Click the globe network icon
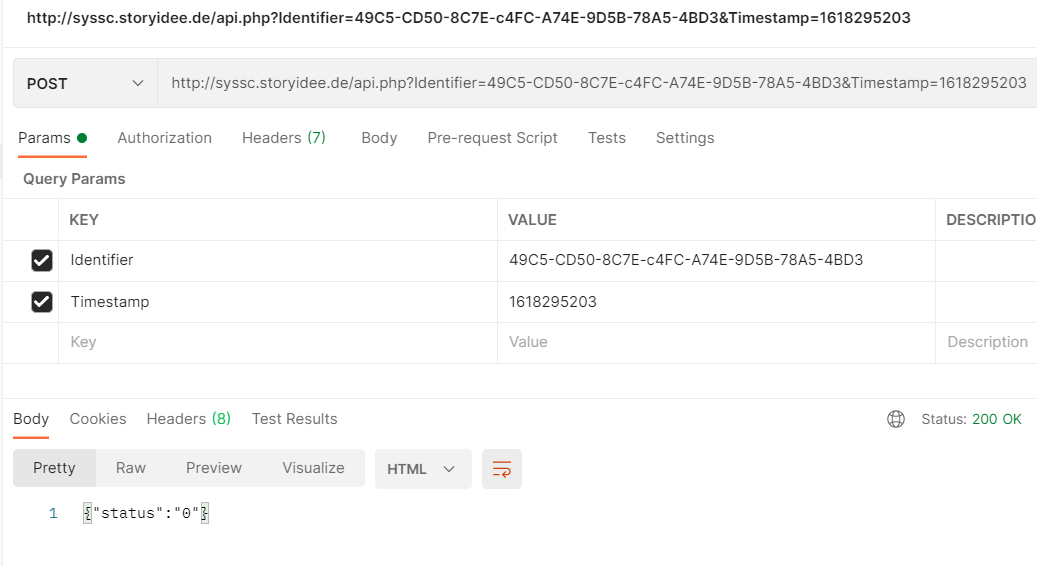The height and width of the screenshot is (566, 1037). (896, 419)
